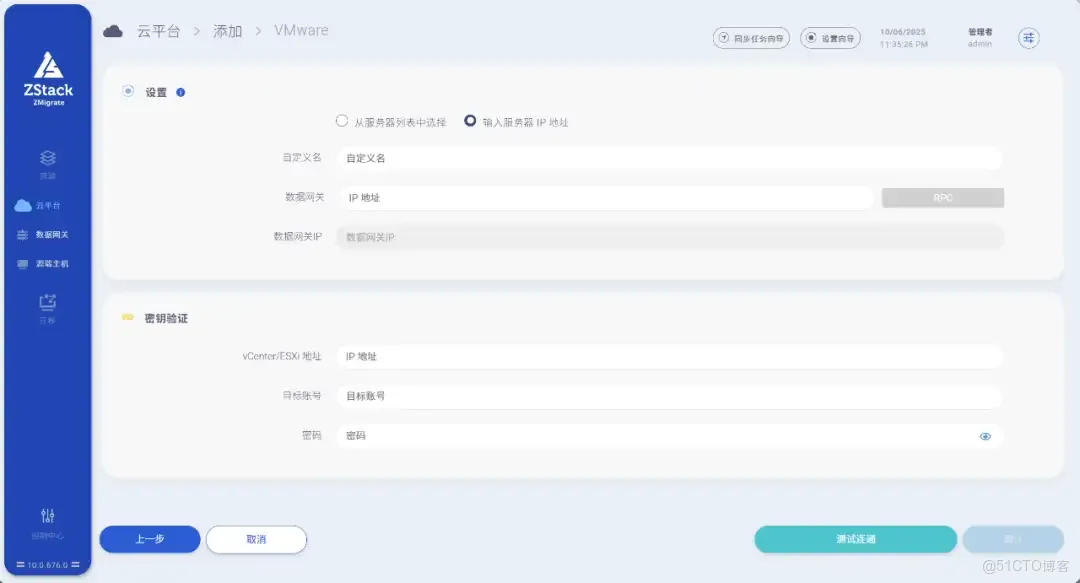Select the 输入服务器 IP 地址 radio button
This screenshot has width=1080, height=583.
pos(470,120)
